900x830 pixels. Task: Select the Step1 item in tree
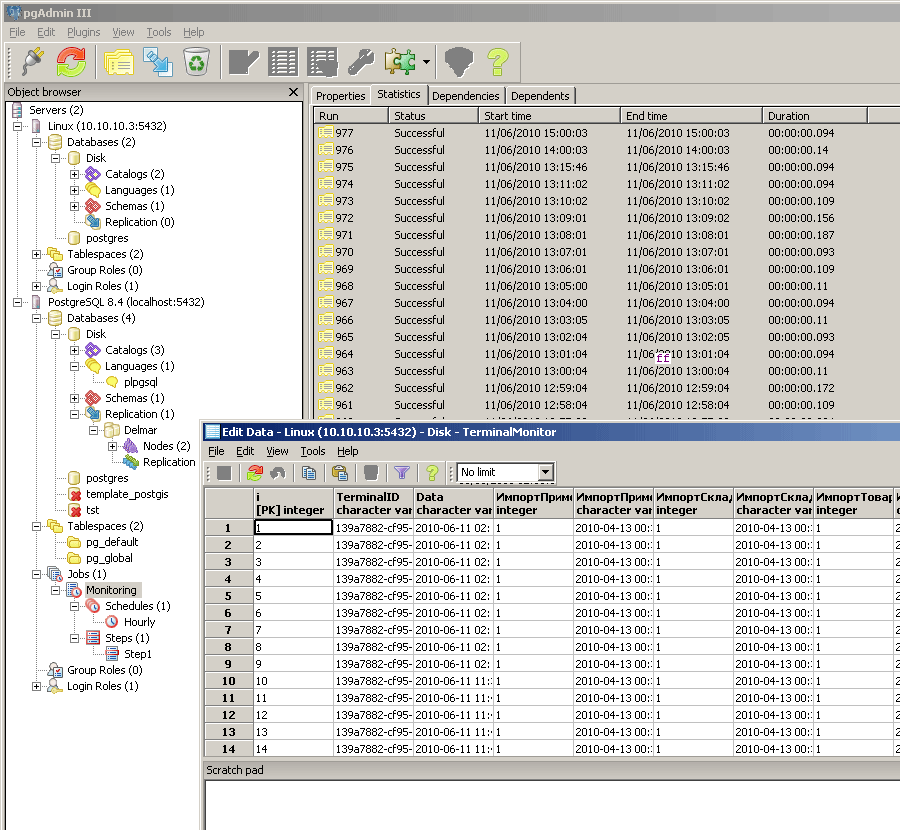138,654
